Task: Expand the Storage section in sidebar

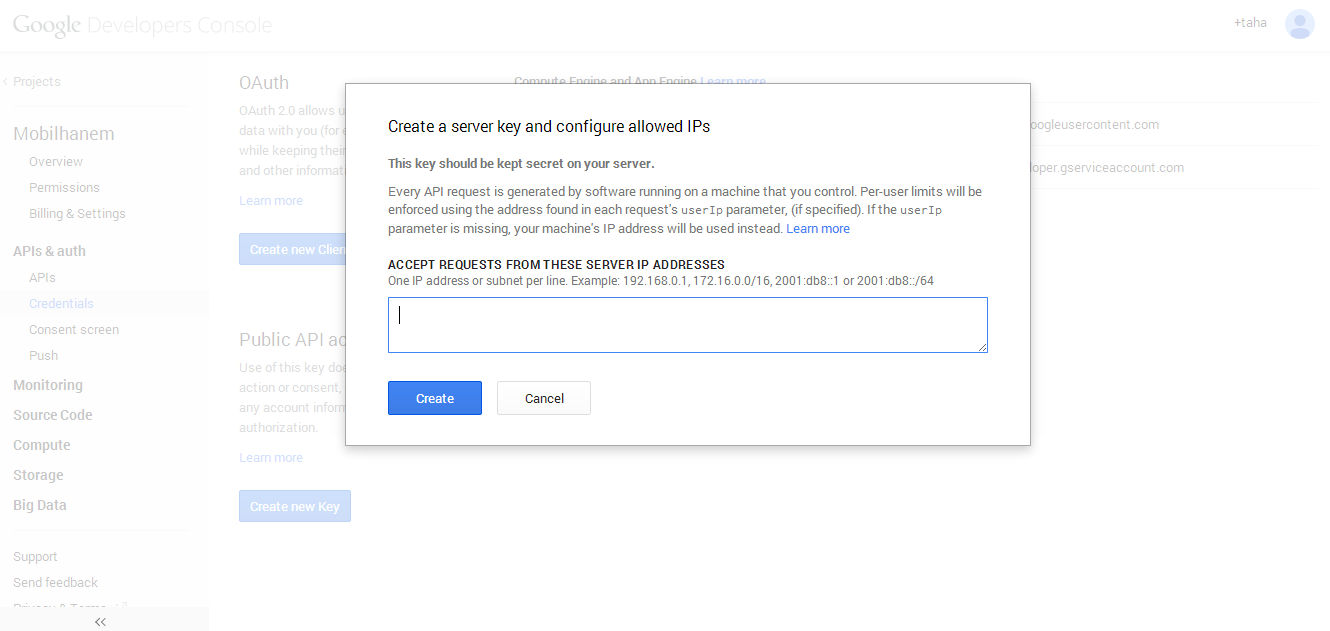Action: 38,475
